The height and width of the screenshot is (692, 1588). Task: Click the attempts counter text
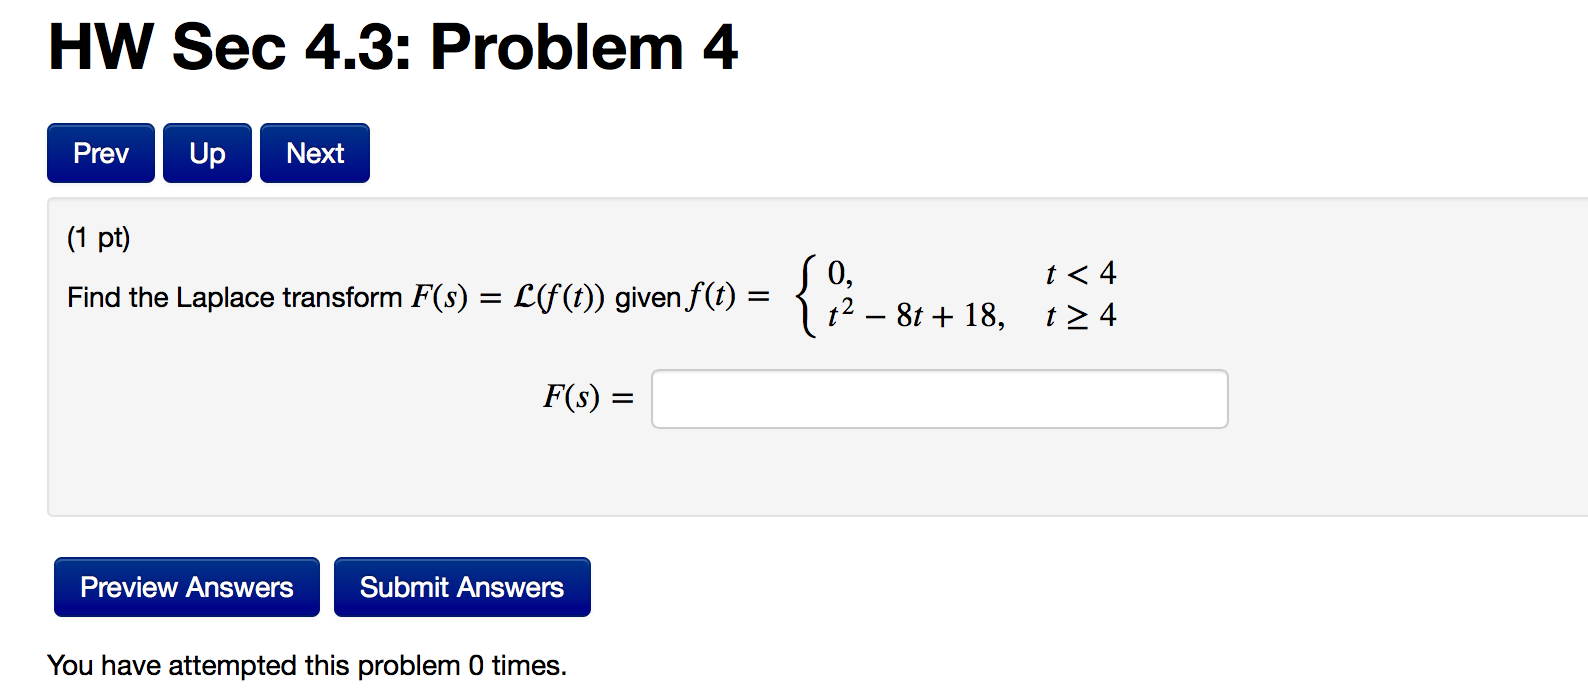point(306,664)
